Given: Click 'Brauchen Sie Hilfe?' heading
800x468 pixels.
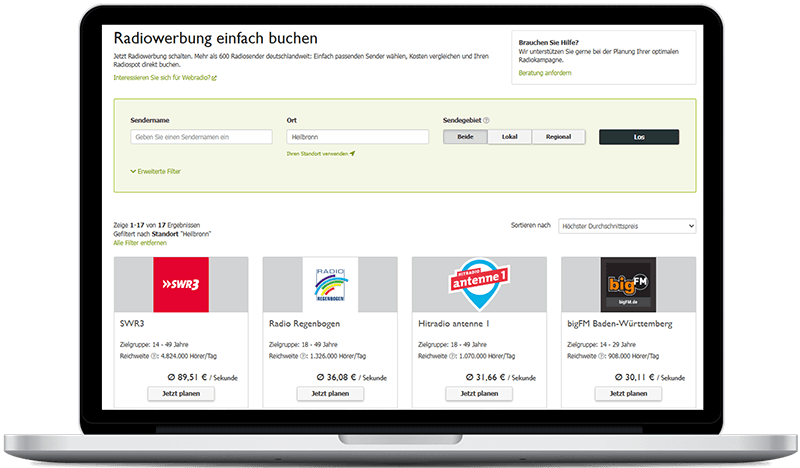Looking at the screenshot, I should tap(548, 42).
